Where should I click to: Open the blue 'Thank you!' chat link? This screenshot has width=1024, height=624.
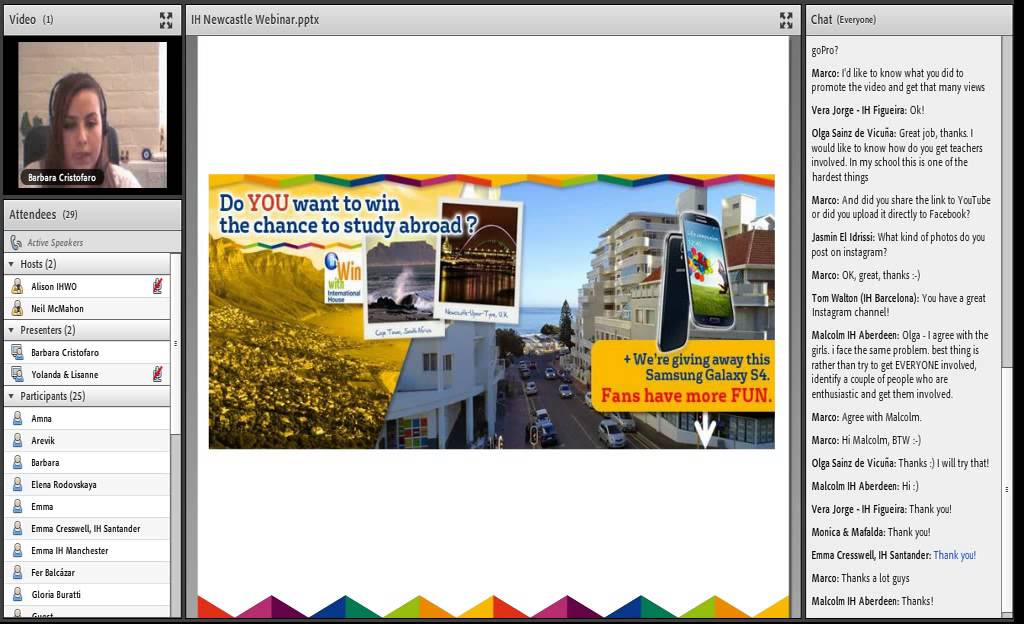pyautogui.click(x=954, y=555)
